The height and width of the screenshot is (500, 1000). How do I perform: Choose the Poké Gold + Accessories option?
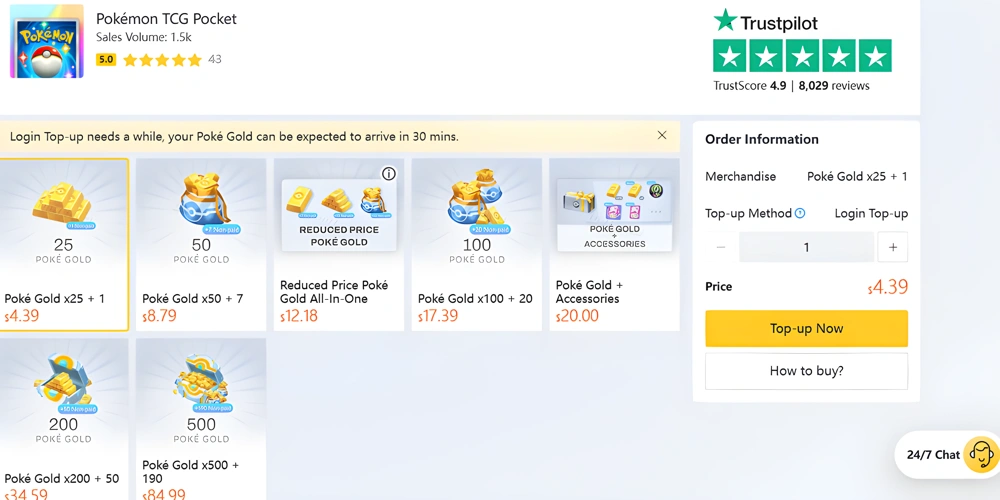pos(614,244)
